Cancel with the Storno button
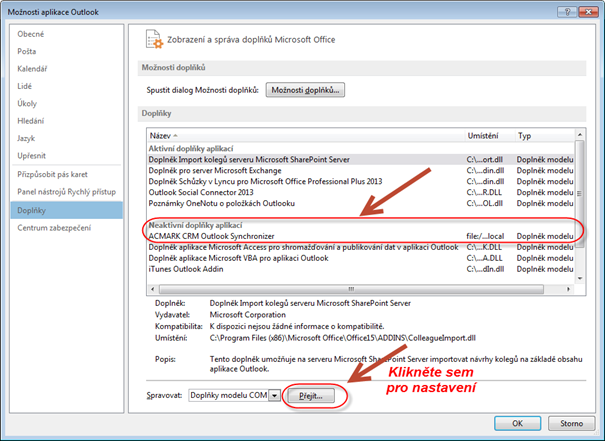The height and width of the screenshot is (441, 605). [x=571, y=423]
